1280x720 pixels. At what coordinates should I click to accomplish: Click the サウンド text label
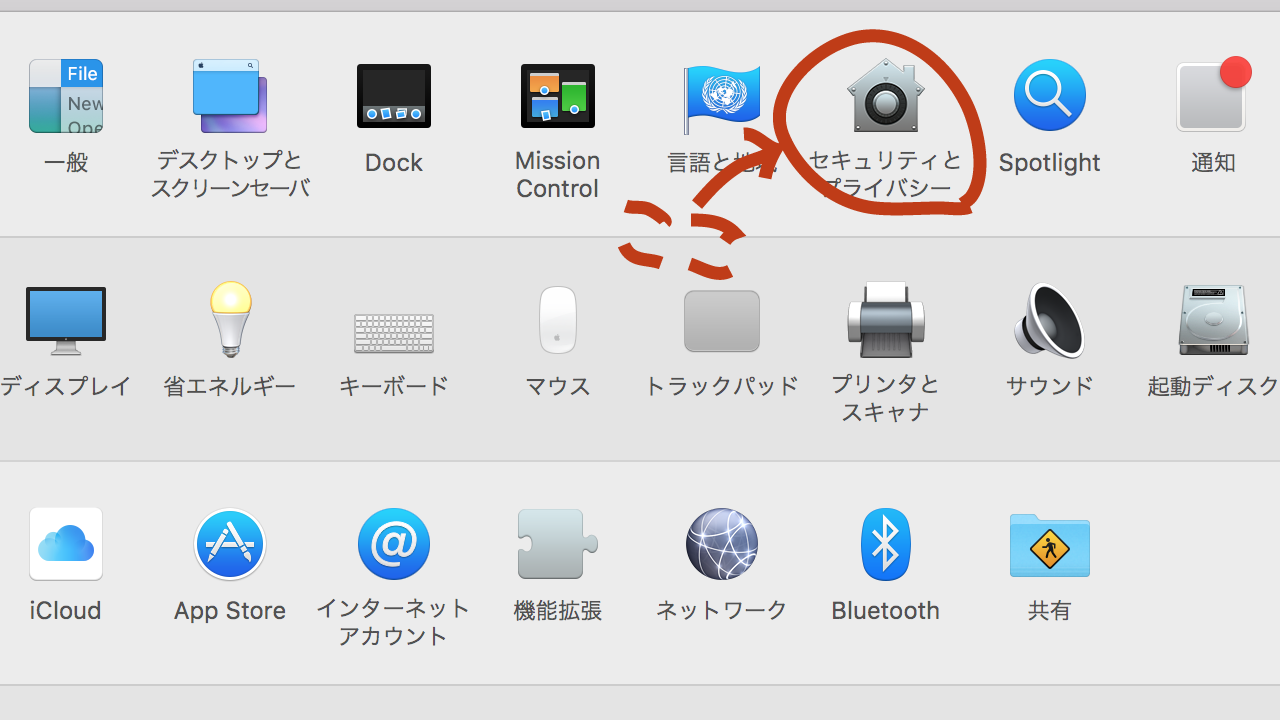point(1050,386)
